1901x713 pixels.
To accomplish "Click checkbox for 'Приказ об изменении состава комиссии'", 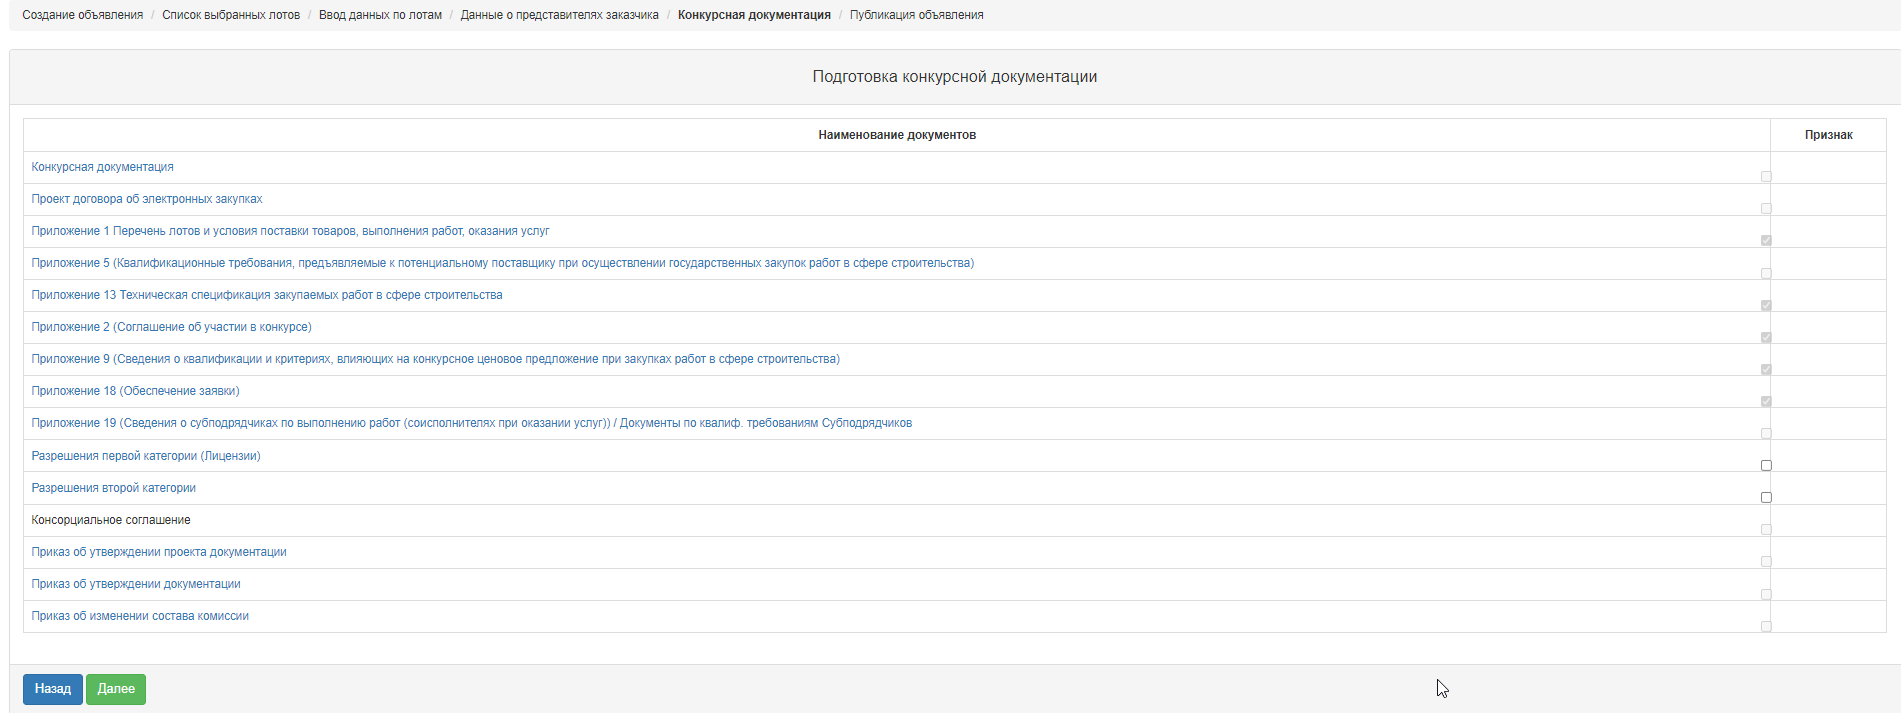I will pos(1766,626).
